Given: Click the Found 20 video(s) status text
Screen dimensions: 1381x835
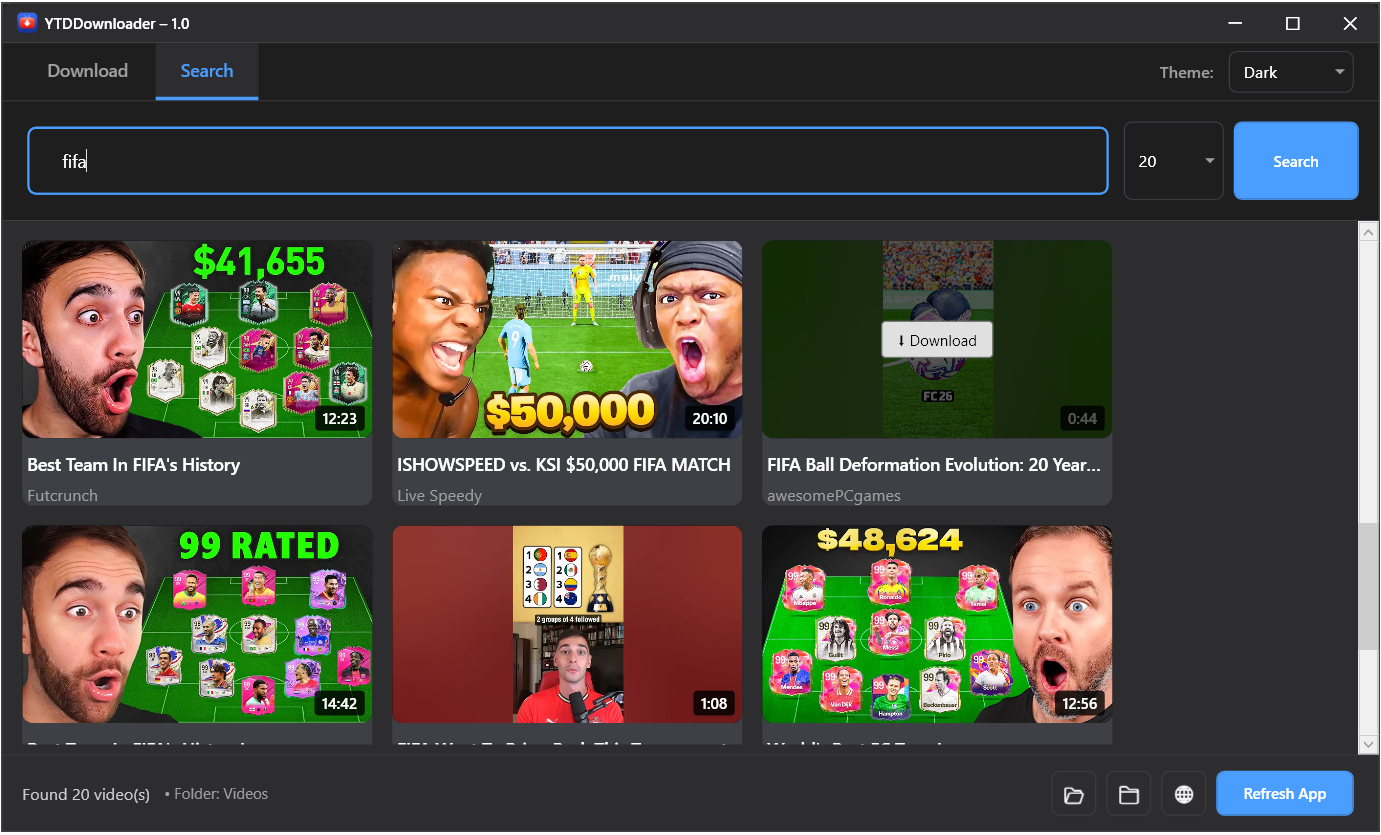Looking at the screenshot, I should pos(86,795).
